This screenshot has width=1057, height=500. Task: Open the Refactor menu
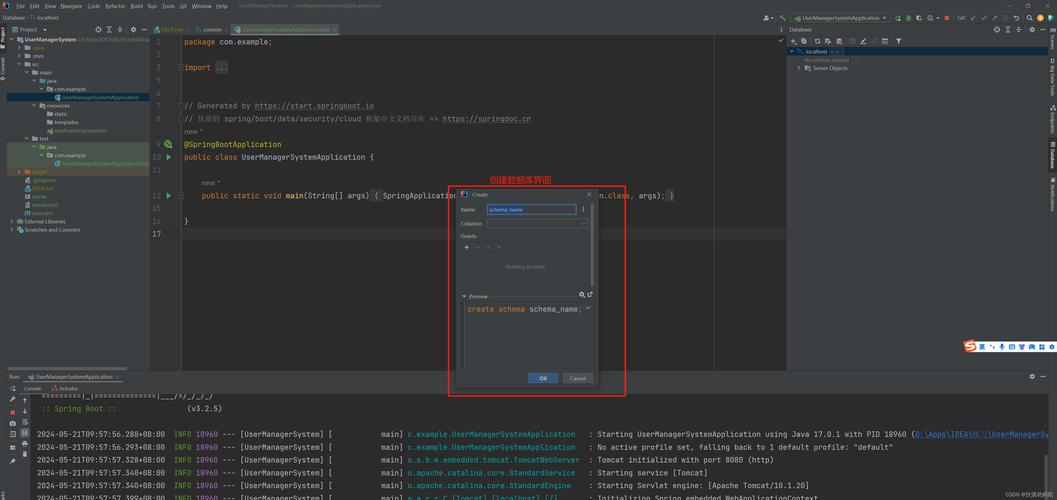pyautogui.click(x=115, y=6)
